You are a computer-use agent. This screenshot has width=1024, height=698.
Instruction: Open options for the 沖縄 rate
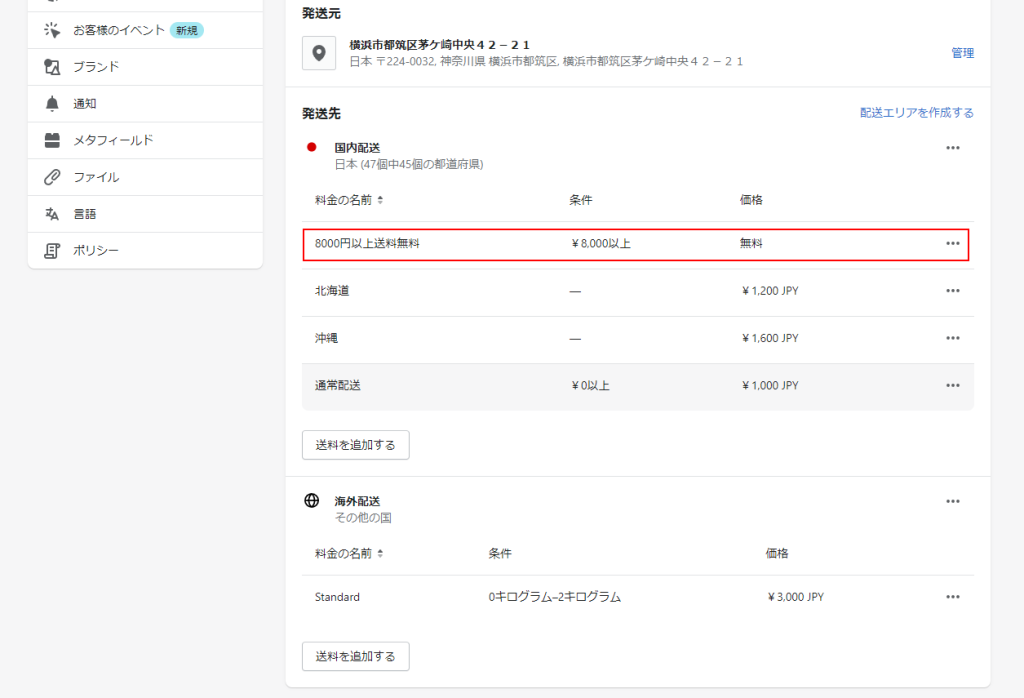click(953, 338)
